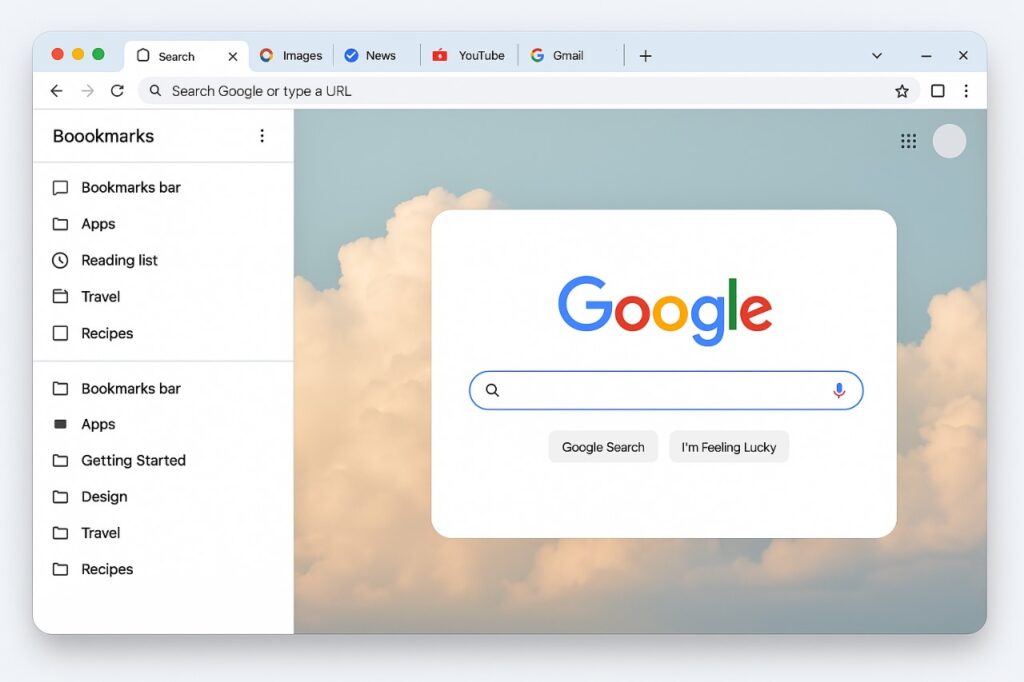Select the Getting Started bookmark folder
Image resolution: width=1024 pixels, height=682 pixels.
pos(133,460)
